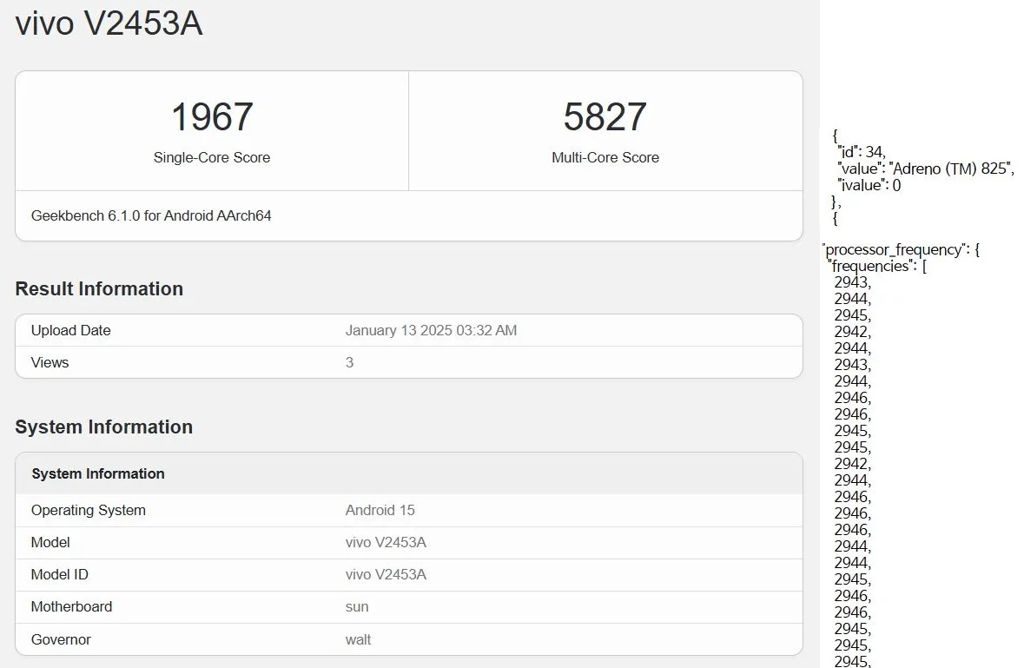The image size is (1024, 668).
Task: Click the JSON line "ivalue": 0
Action: click(x=869, y=185)
